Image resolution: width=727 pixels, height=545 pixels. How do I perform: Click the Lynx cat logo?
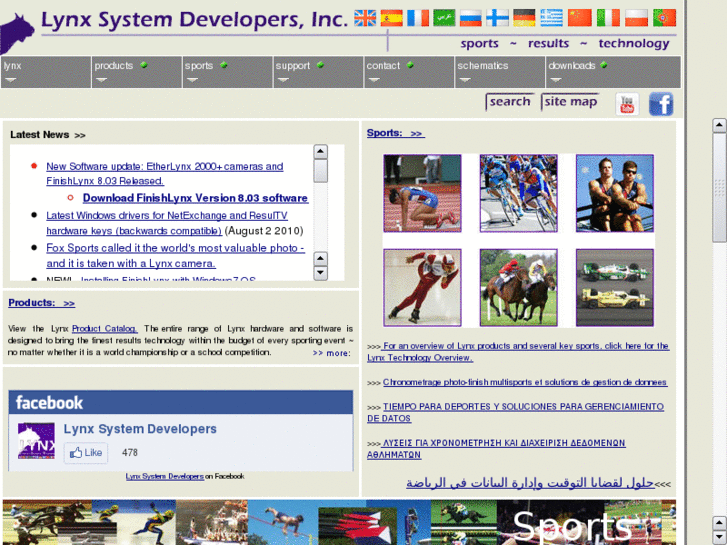(17, 33)
